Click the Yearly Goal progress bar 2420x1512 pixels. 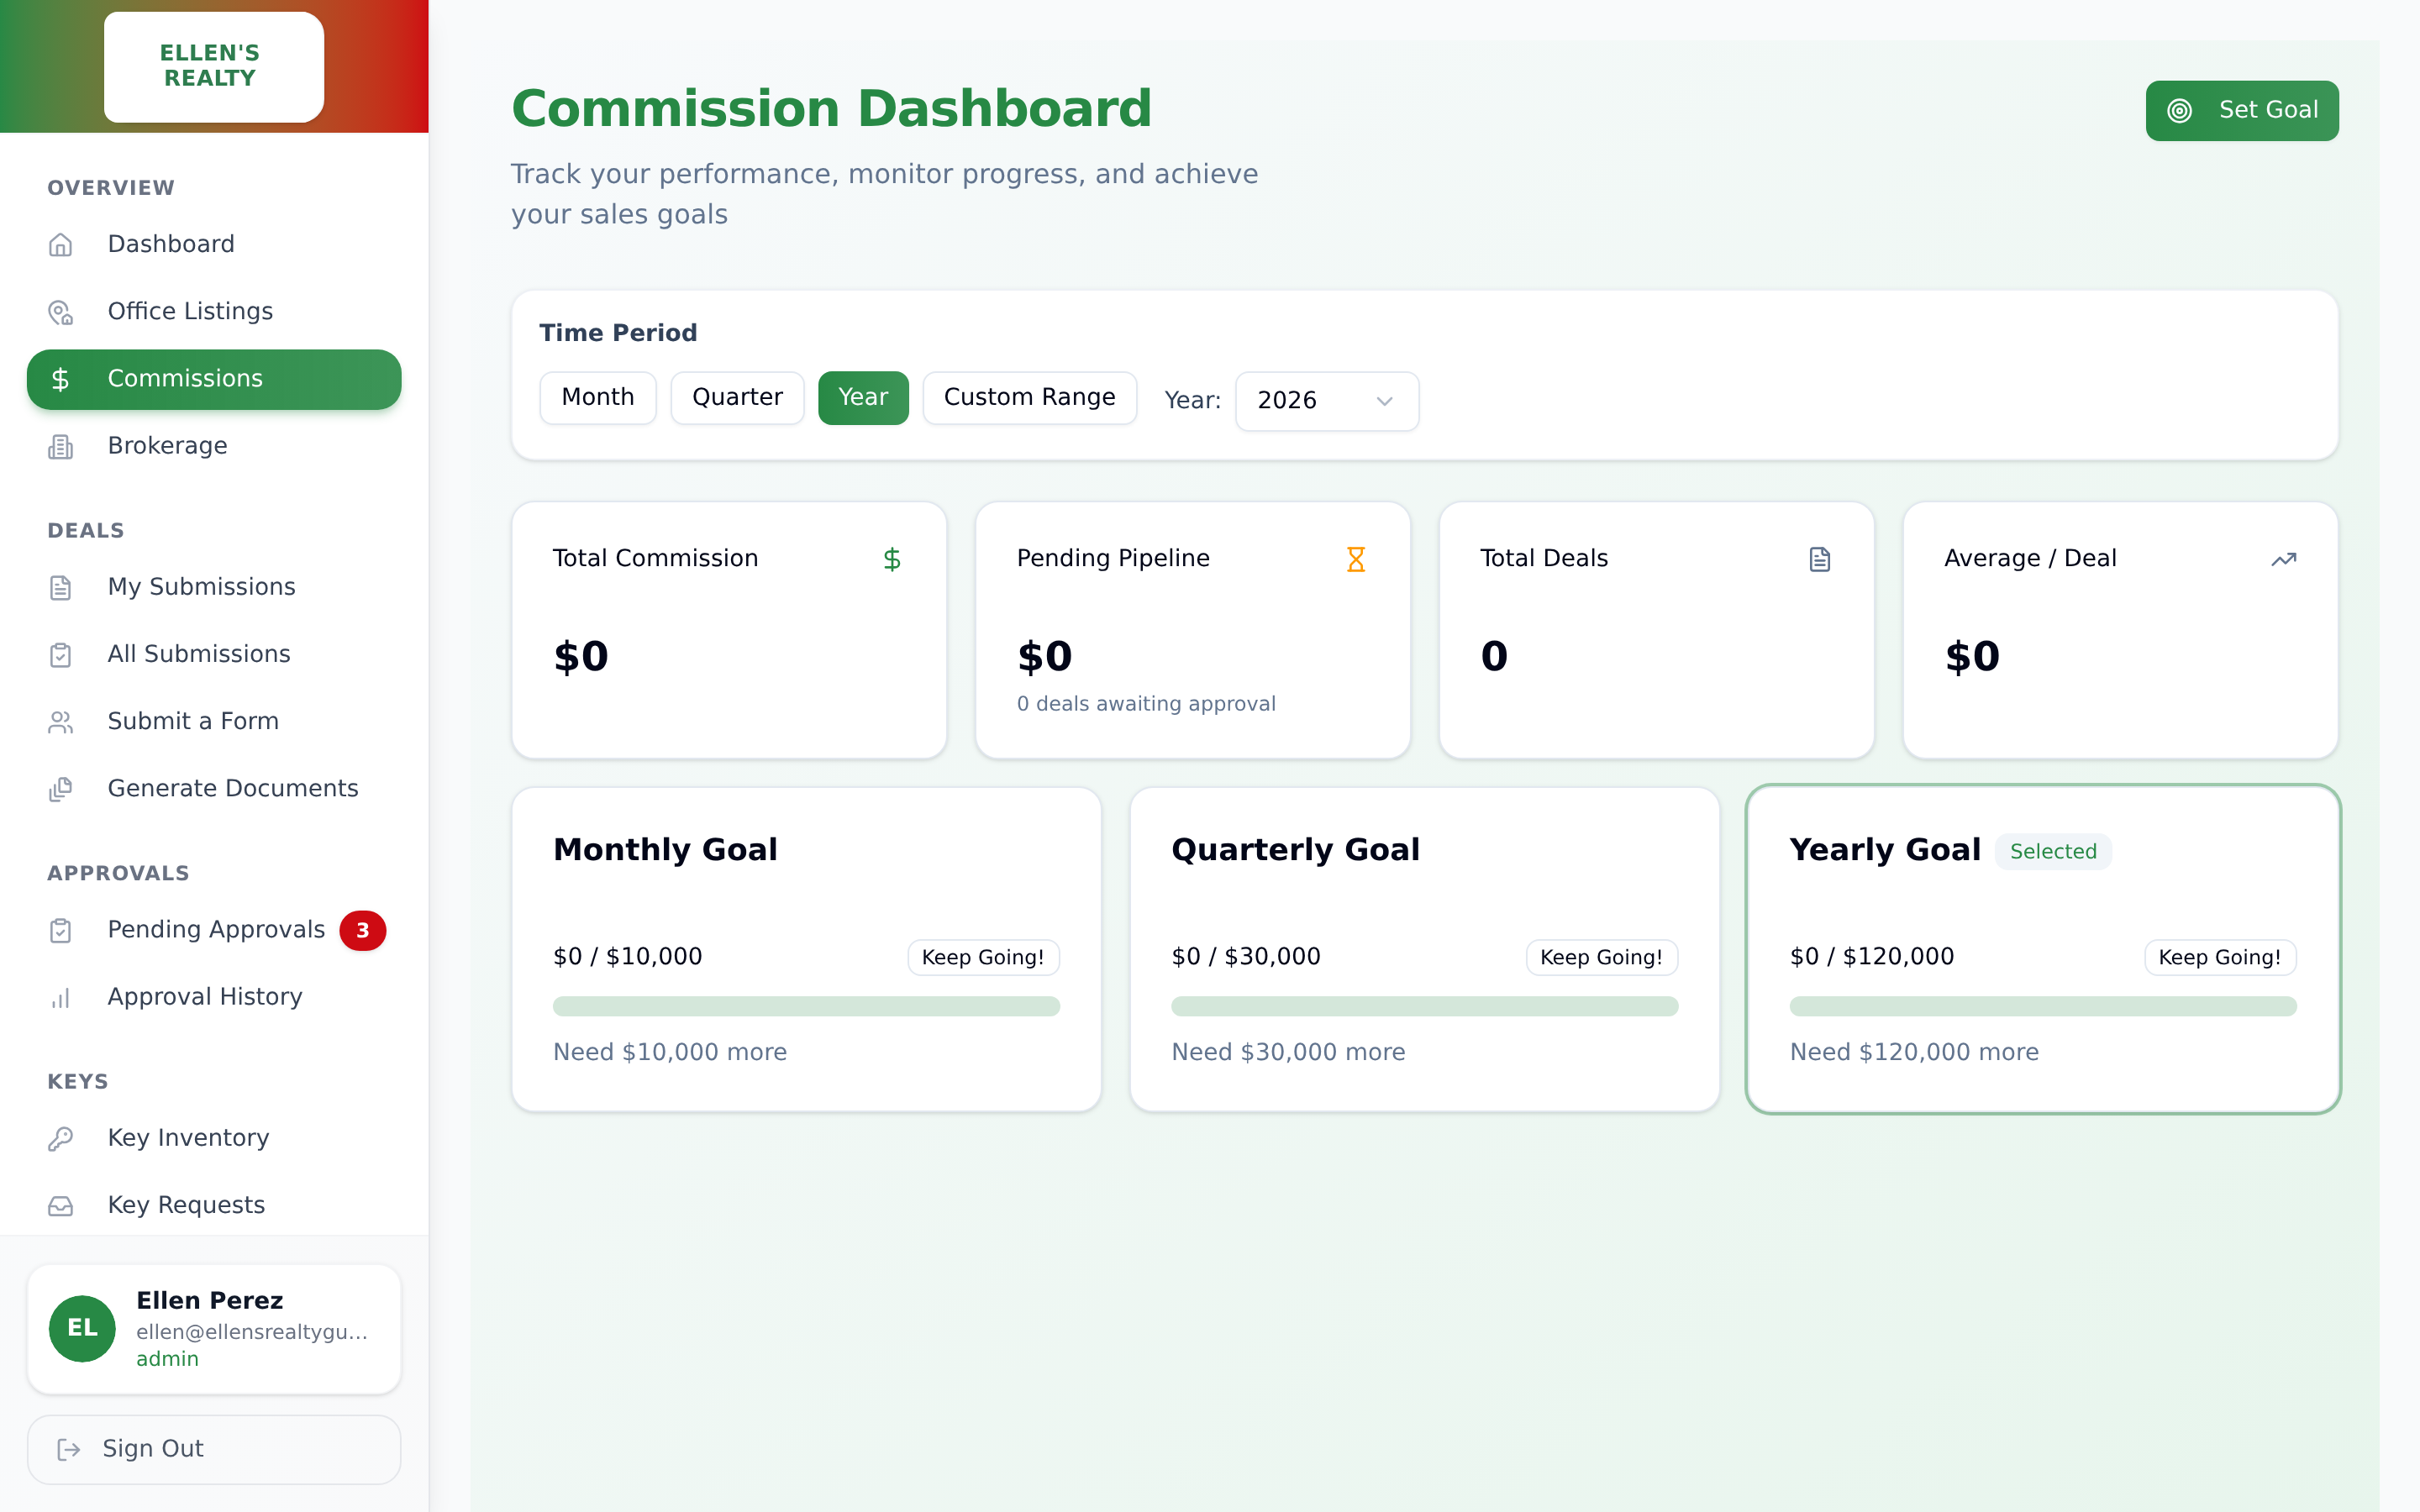pos(2043,1005)
